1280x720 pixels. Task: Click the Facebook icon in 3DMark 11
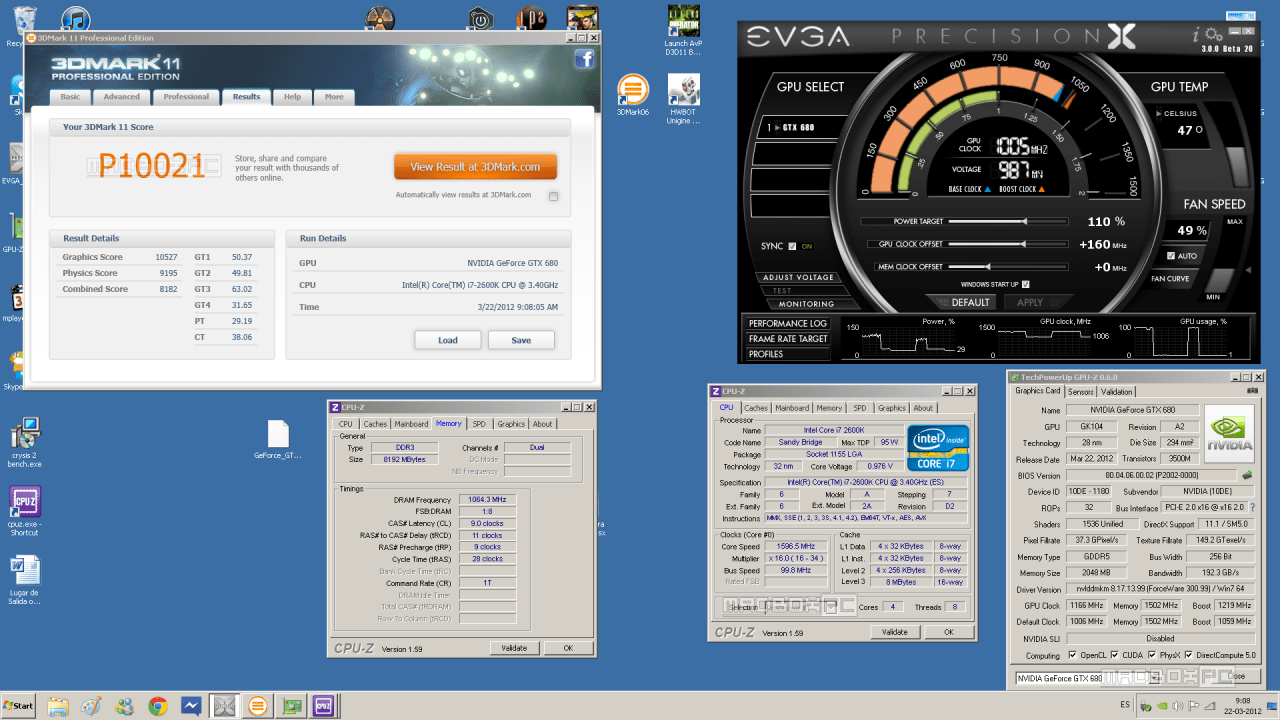click(x=585, y=59)
